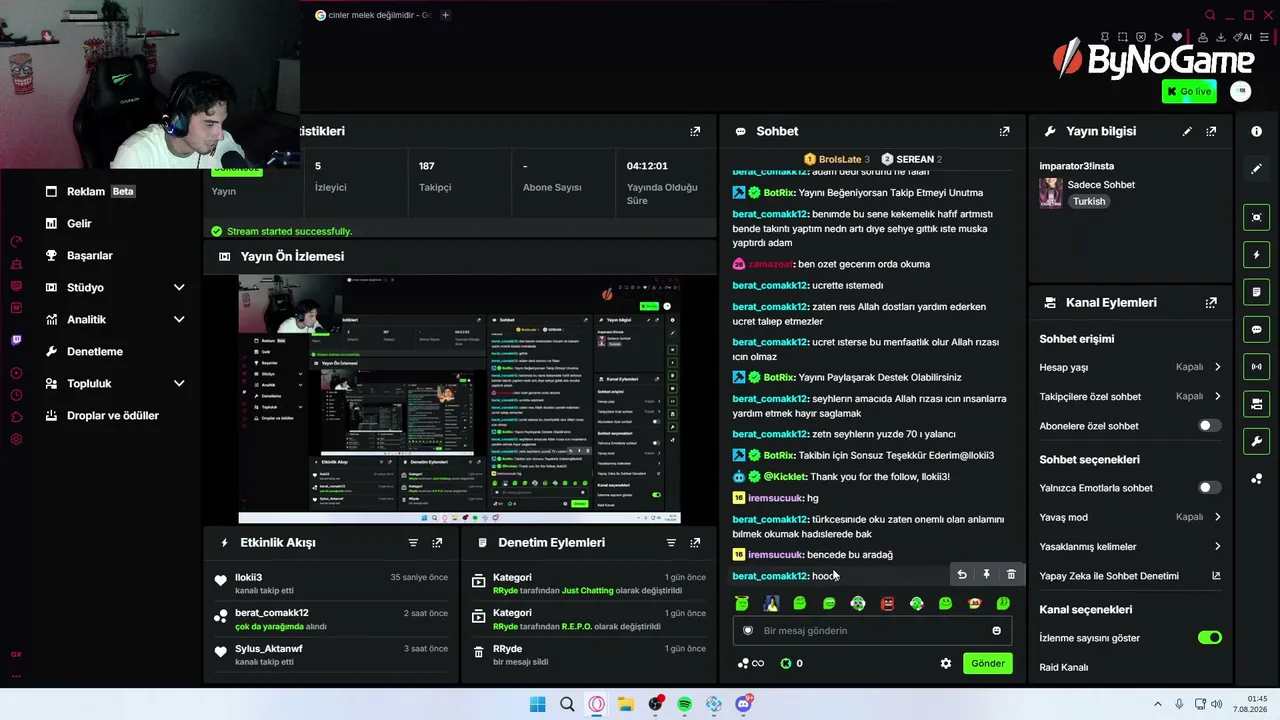Screen dimensions: 1280x720
Task: Open Discord from the taskbar
Action: click(x=743, y=704)
